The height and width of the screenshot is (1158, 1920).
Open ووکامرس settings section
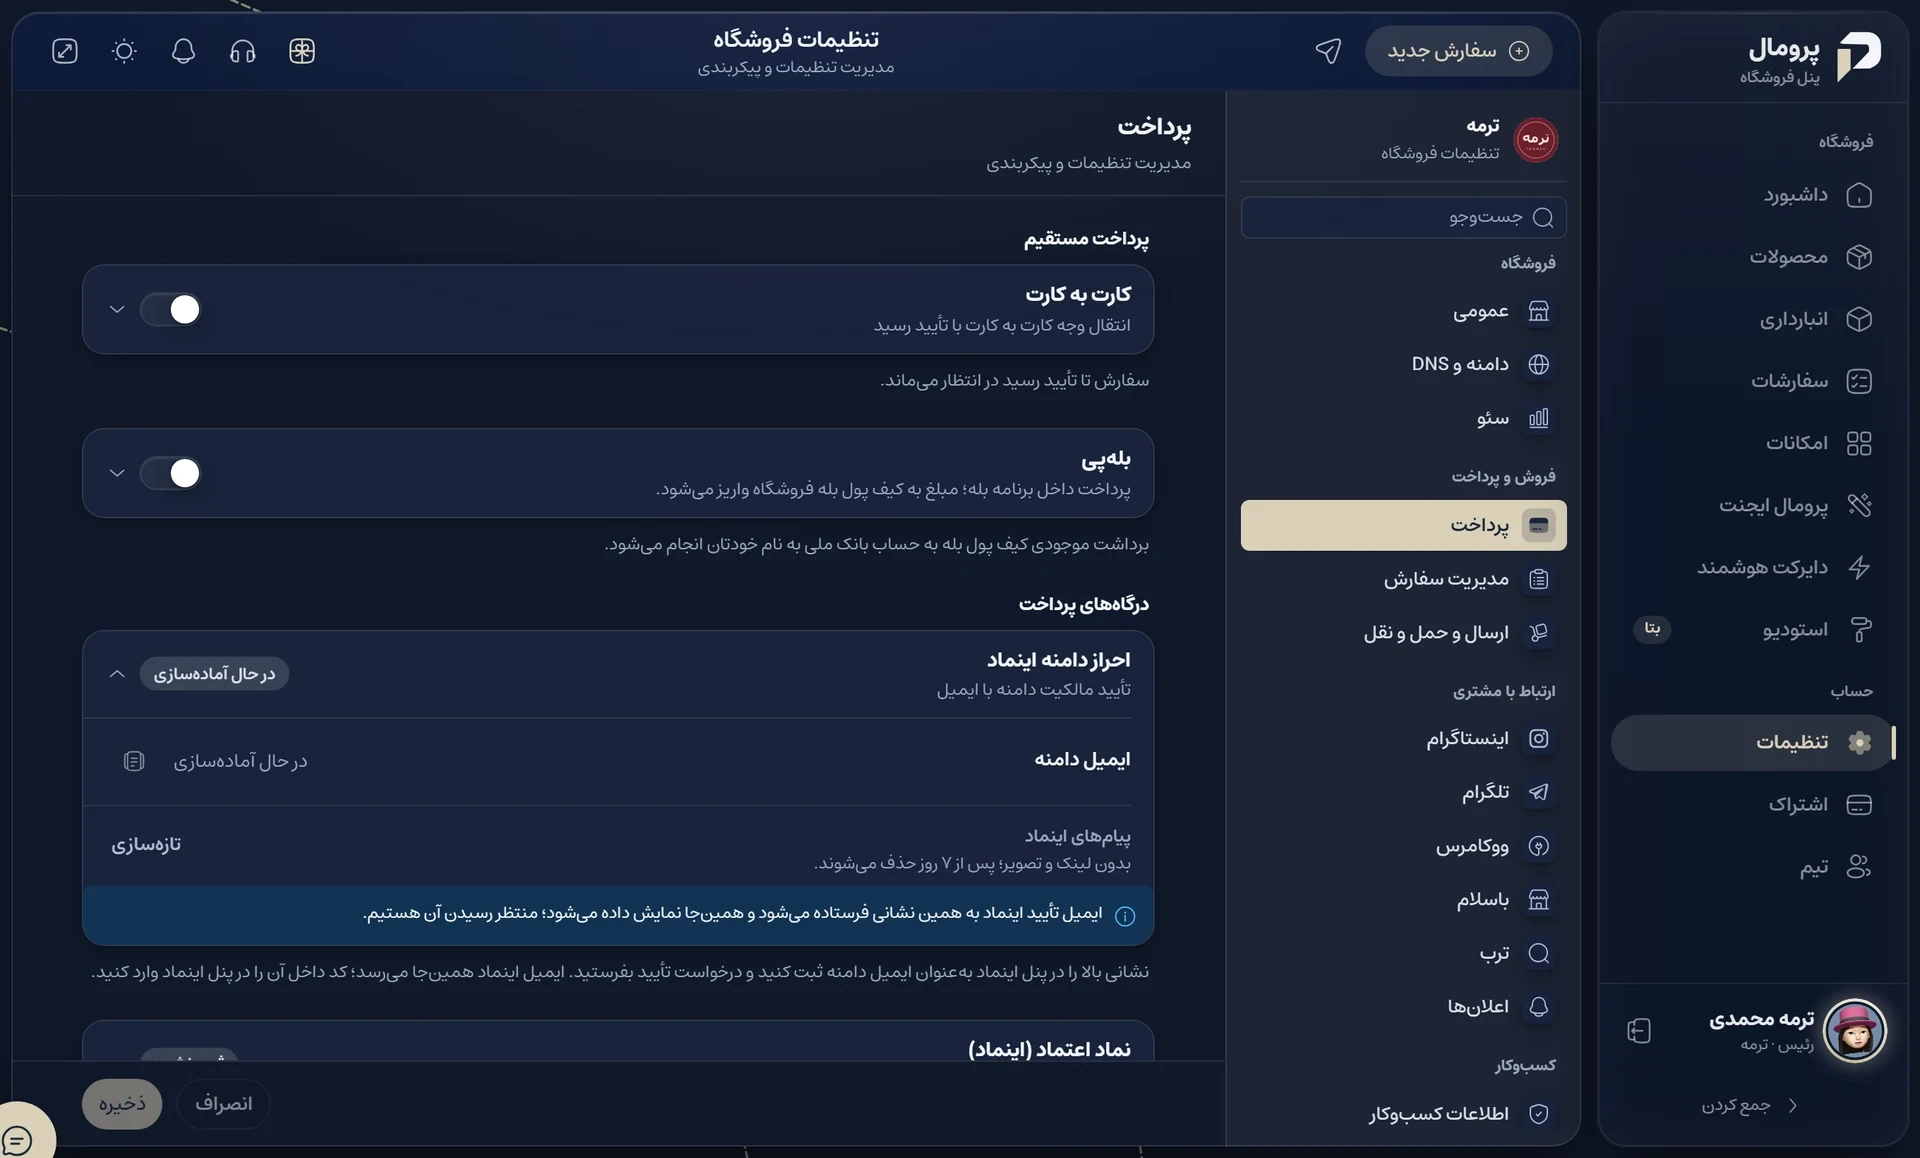[x=1404, y=847]
